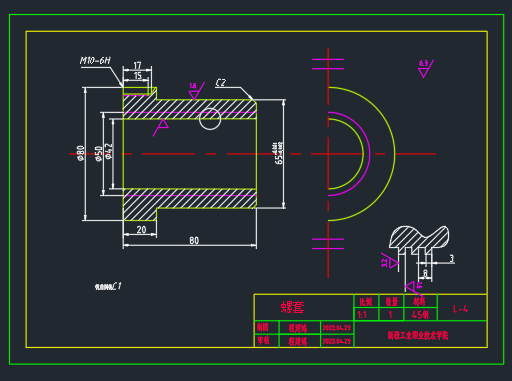Viewport: 512px width, 381px height.
Task: Select the 材料 header cell
Action: coord(420,302)
